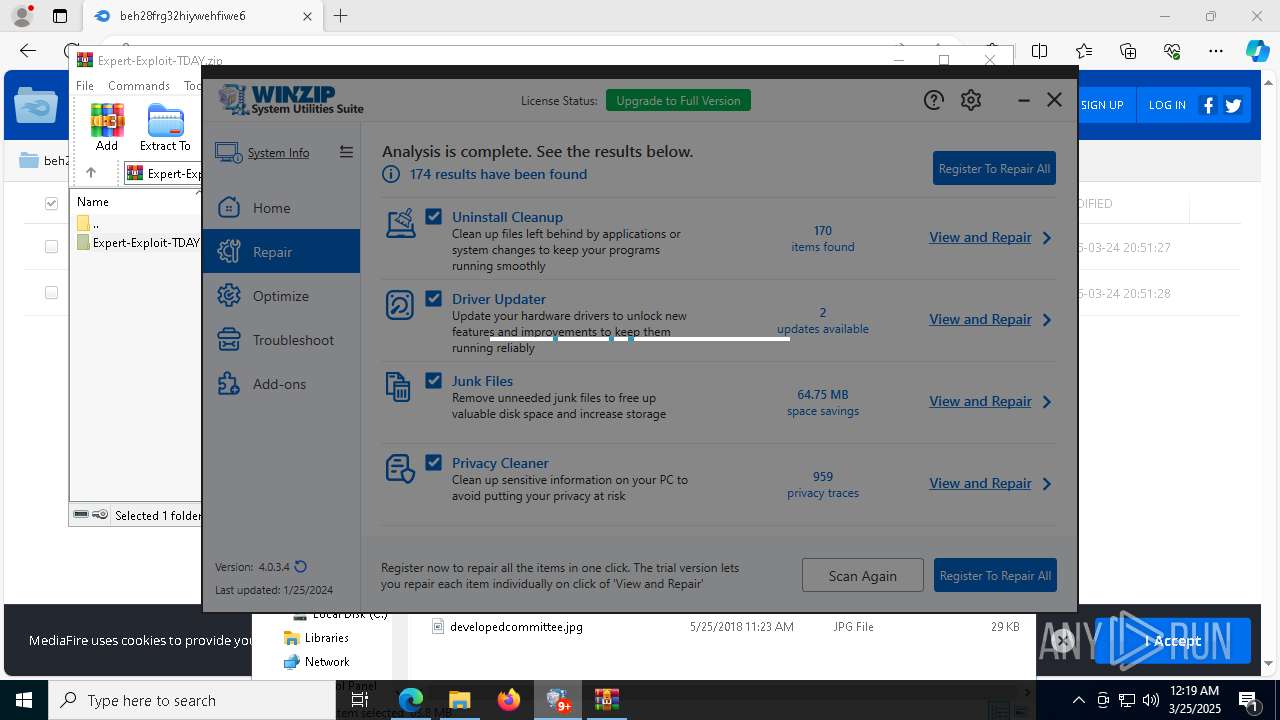Screen dimensions: 1280x720
Task: Click MediaFire Facebook icon
Action: (x=1208, y=105)
